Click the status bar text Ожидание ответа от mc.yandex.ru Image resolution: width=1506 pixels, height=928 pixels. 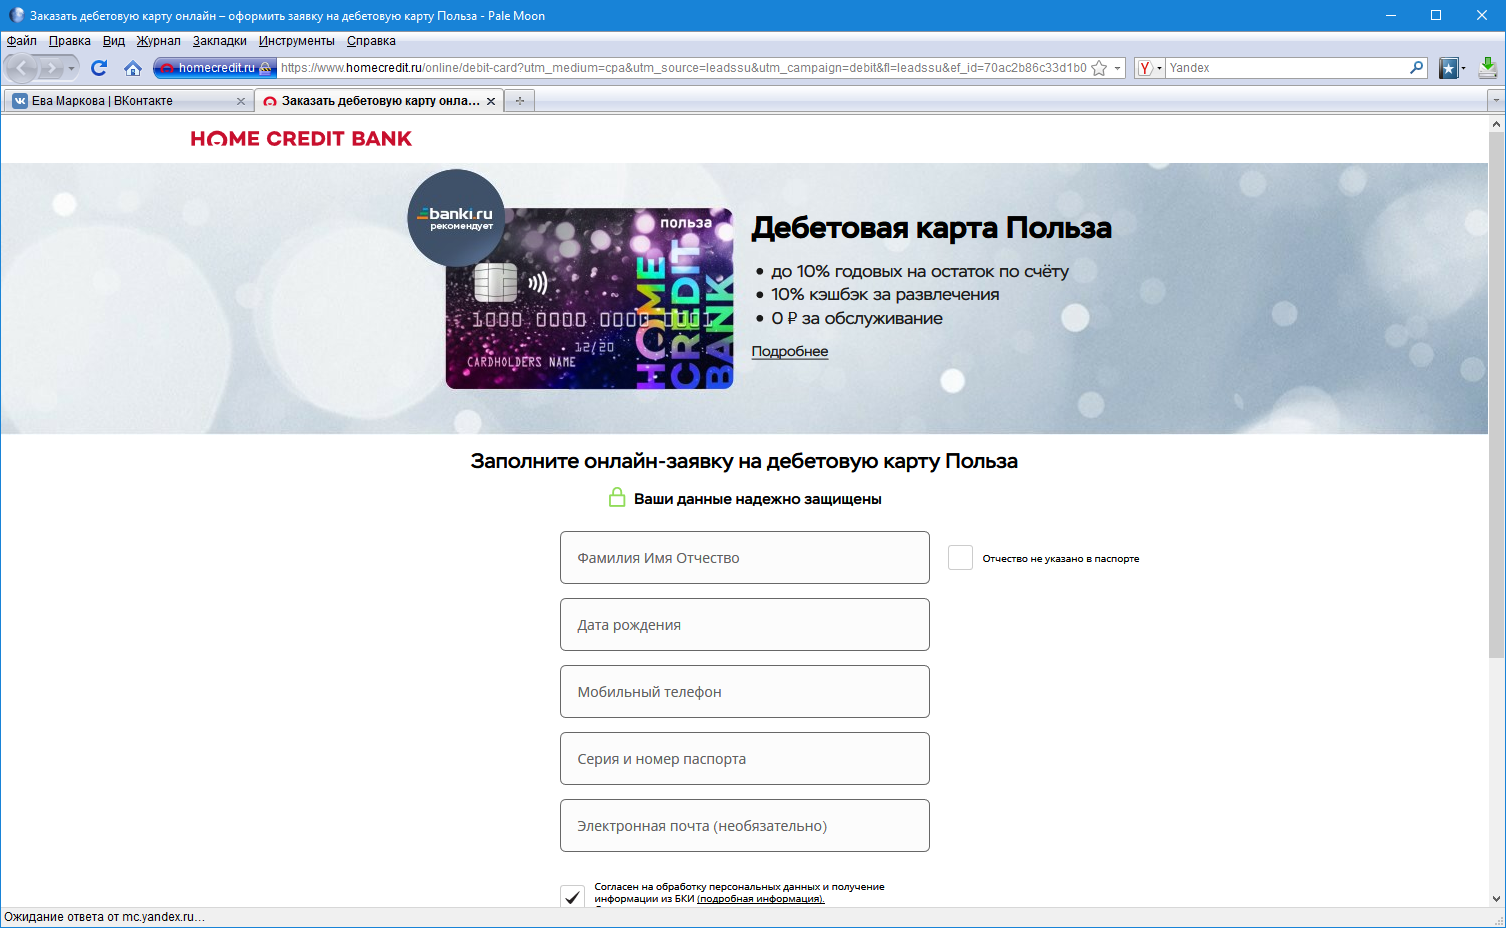coord(104,917)
